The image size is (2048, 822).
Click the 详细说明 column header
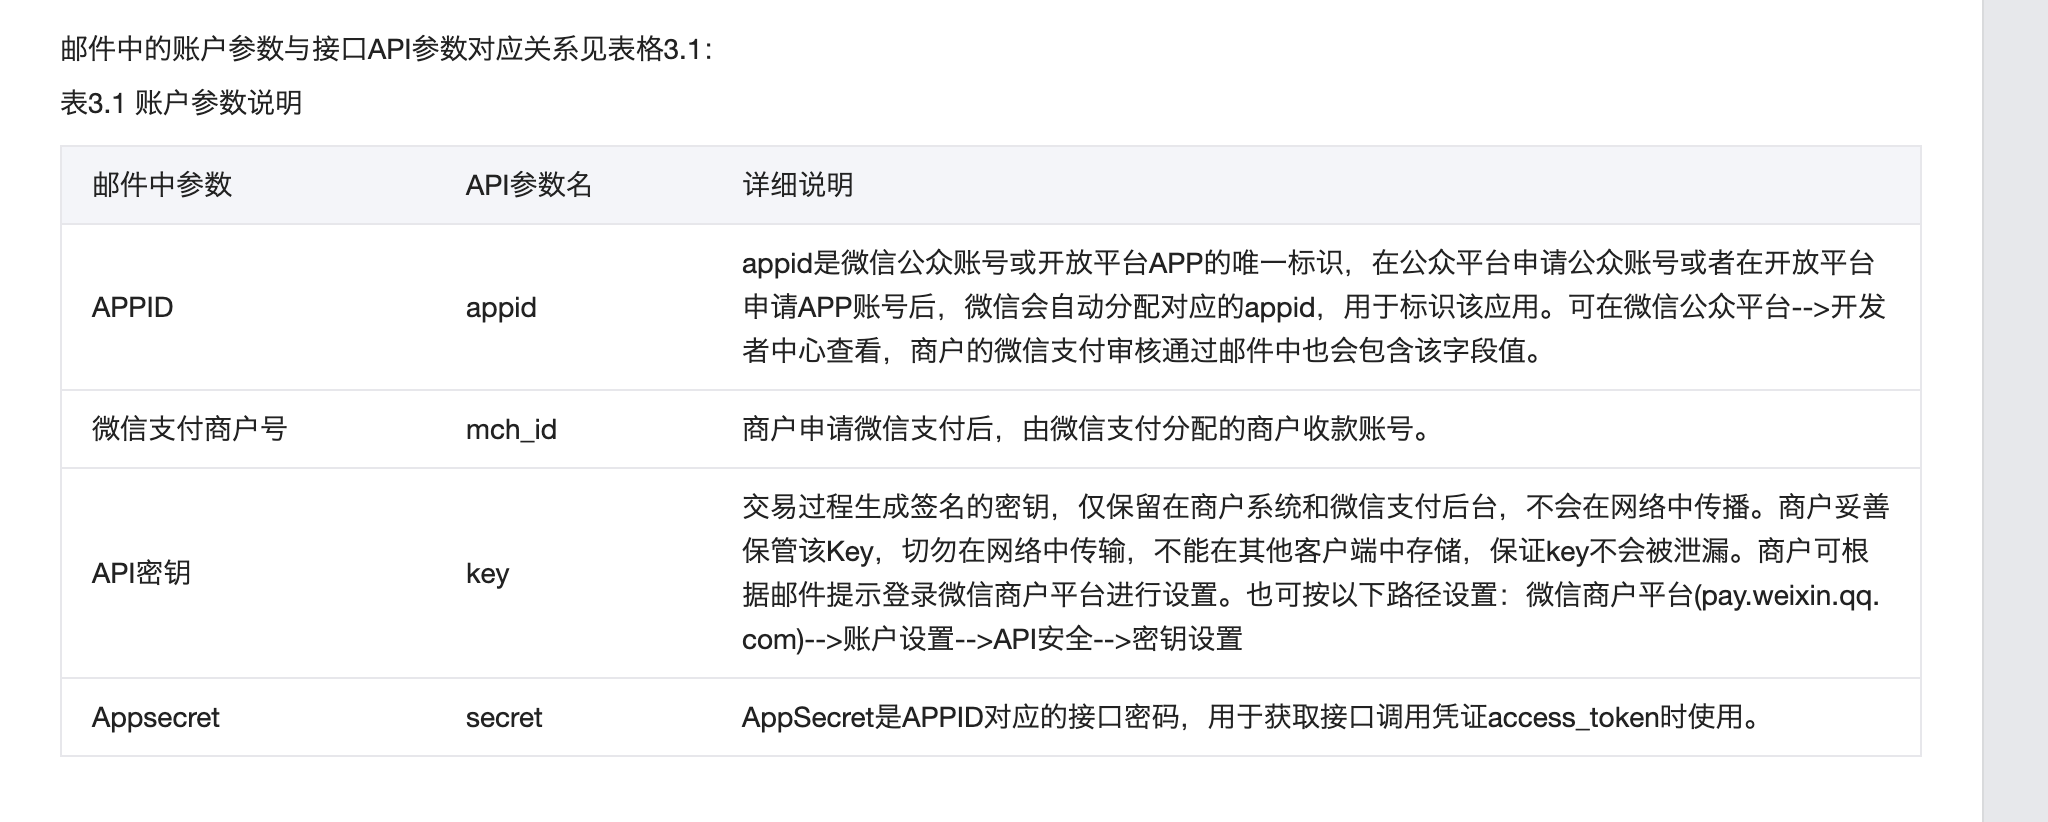coord(797,185)
